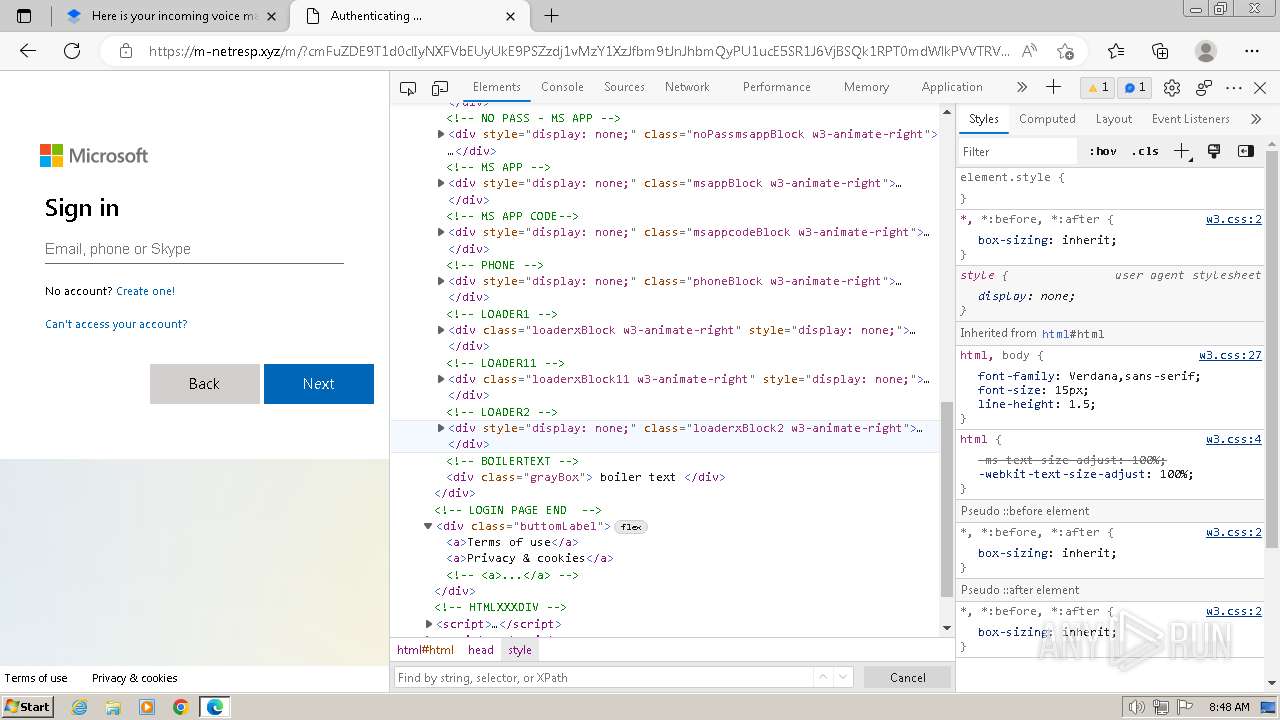Switch to the Sources tab

624,87
